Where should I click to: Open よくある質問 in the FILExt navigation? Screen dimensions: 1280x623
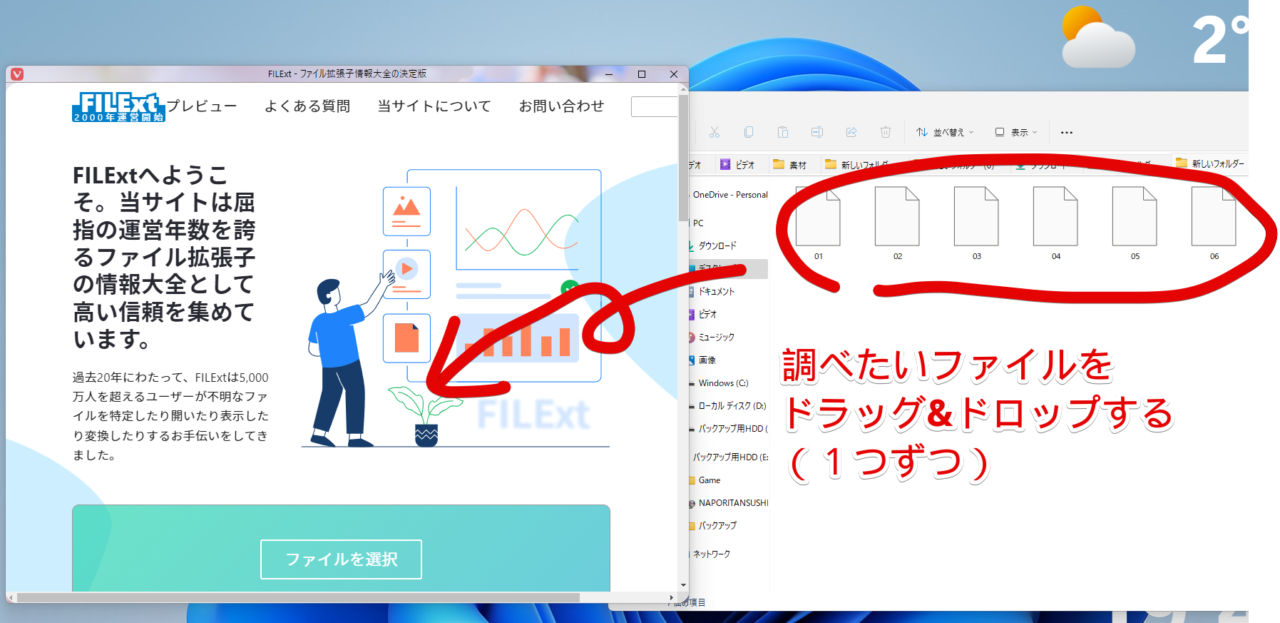pyautogui.click(x=307, y=106)
